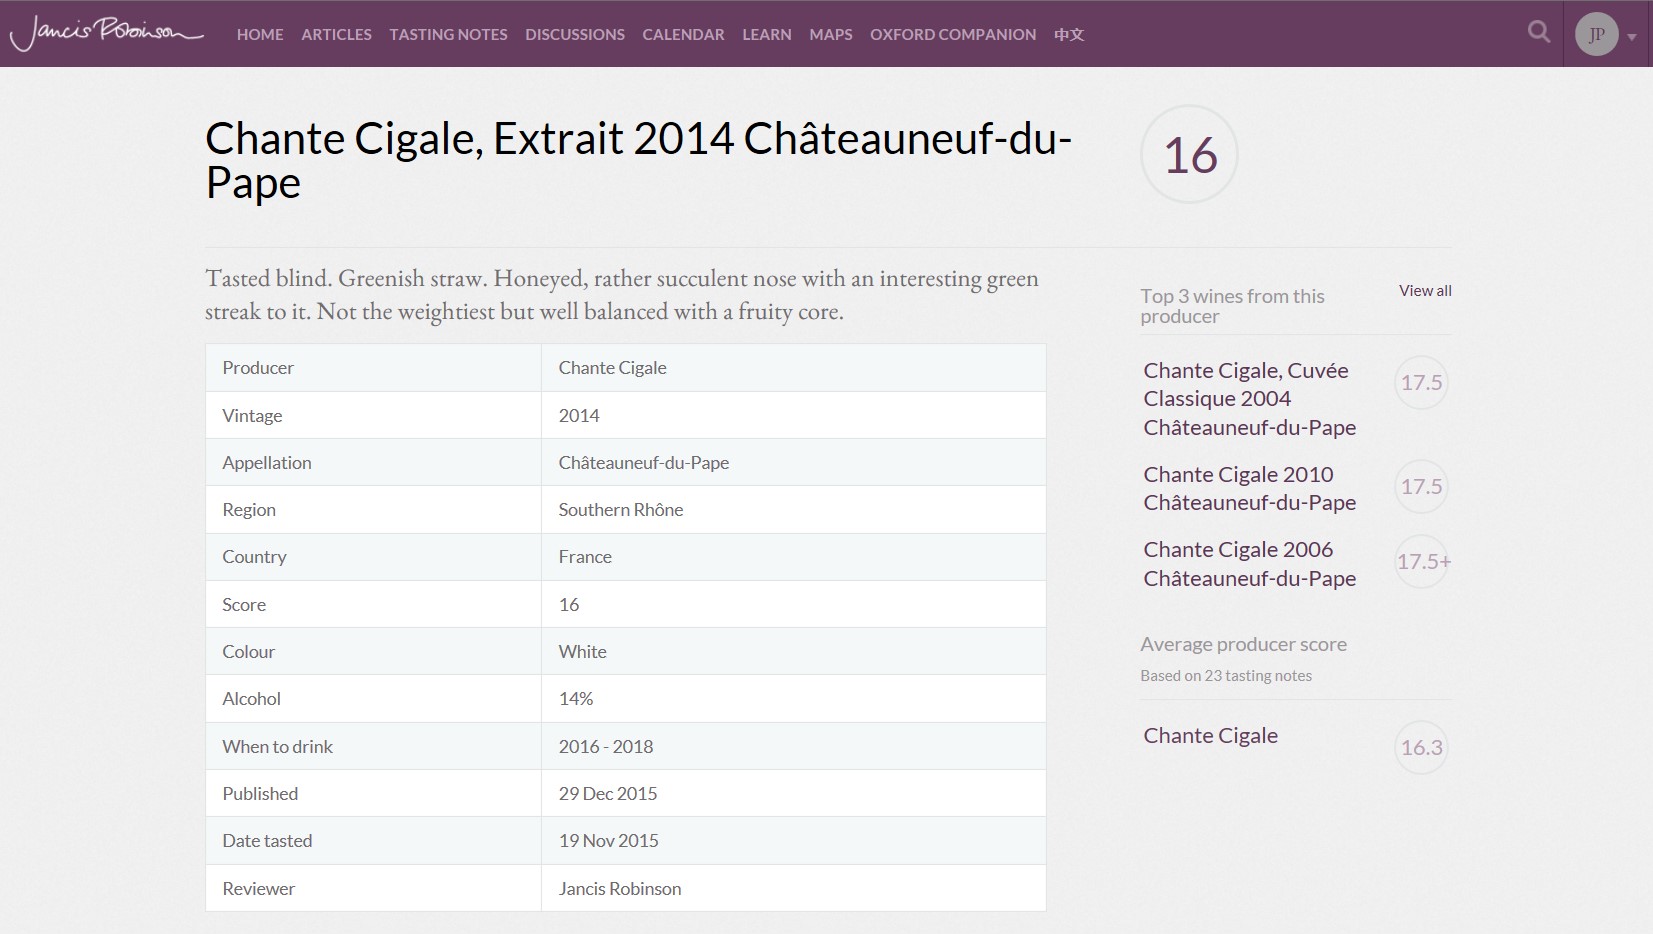Expand the account dropdown arrow
Screen dimensions: 1653x934
click(1632, 37)
